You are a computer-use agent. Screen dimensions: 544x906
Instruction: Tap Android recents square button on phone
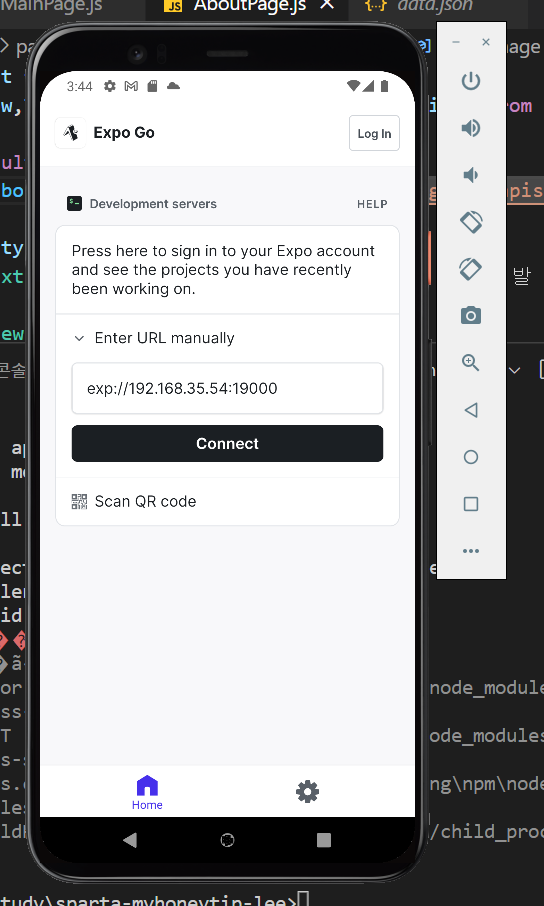point(324,840)
